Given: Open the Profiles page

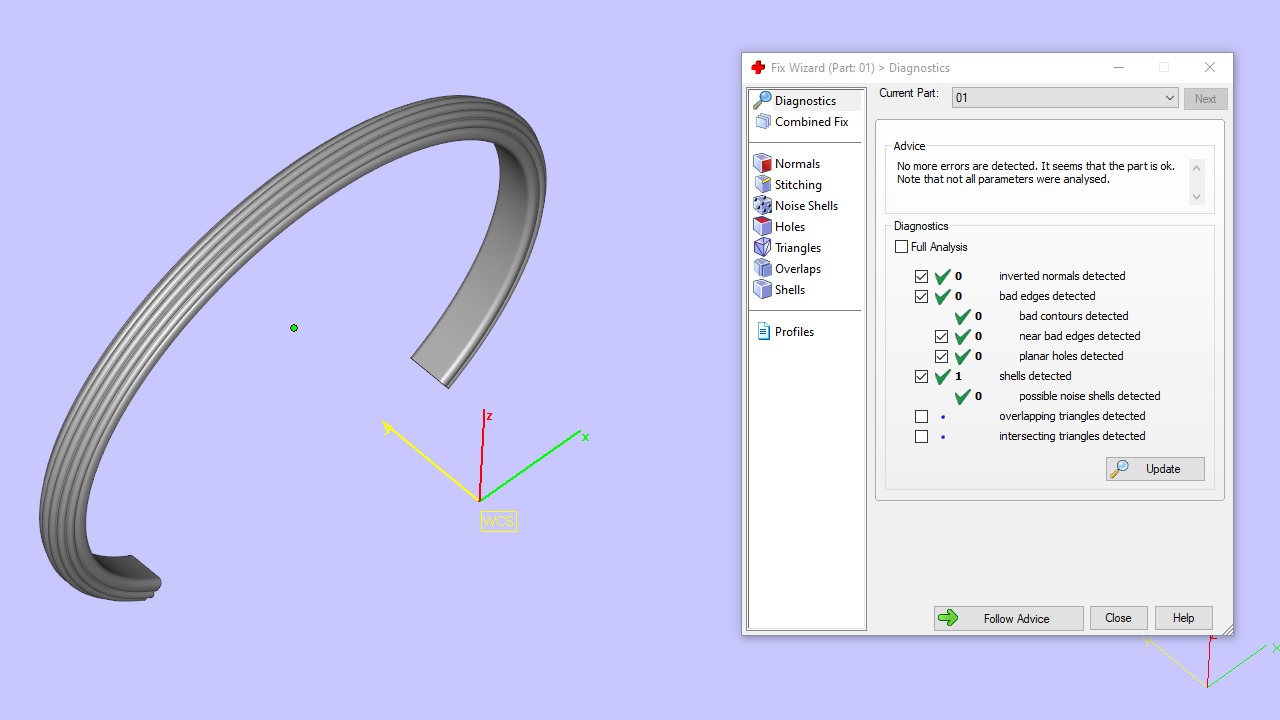Looking at the screenshot, I should (794, 331).
